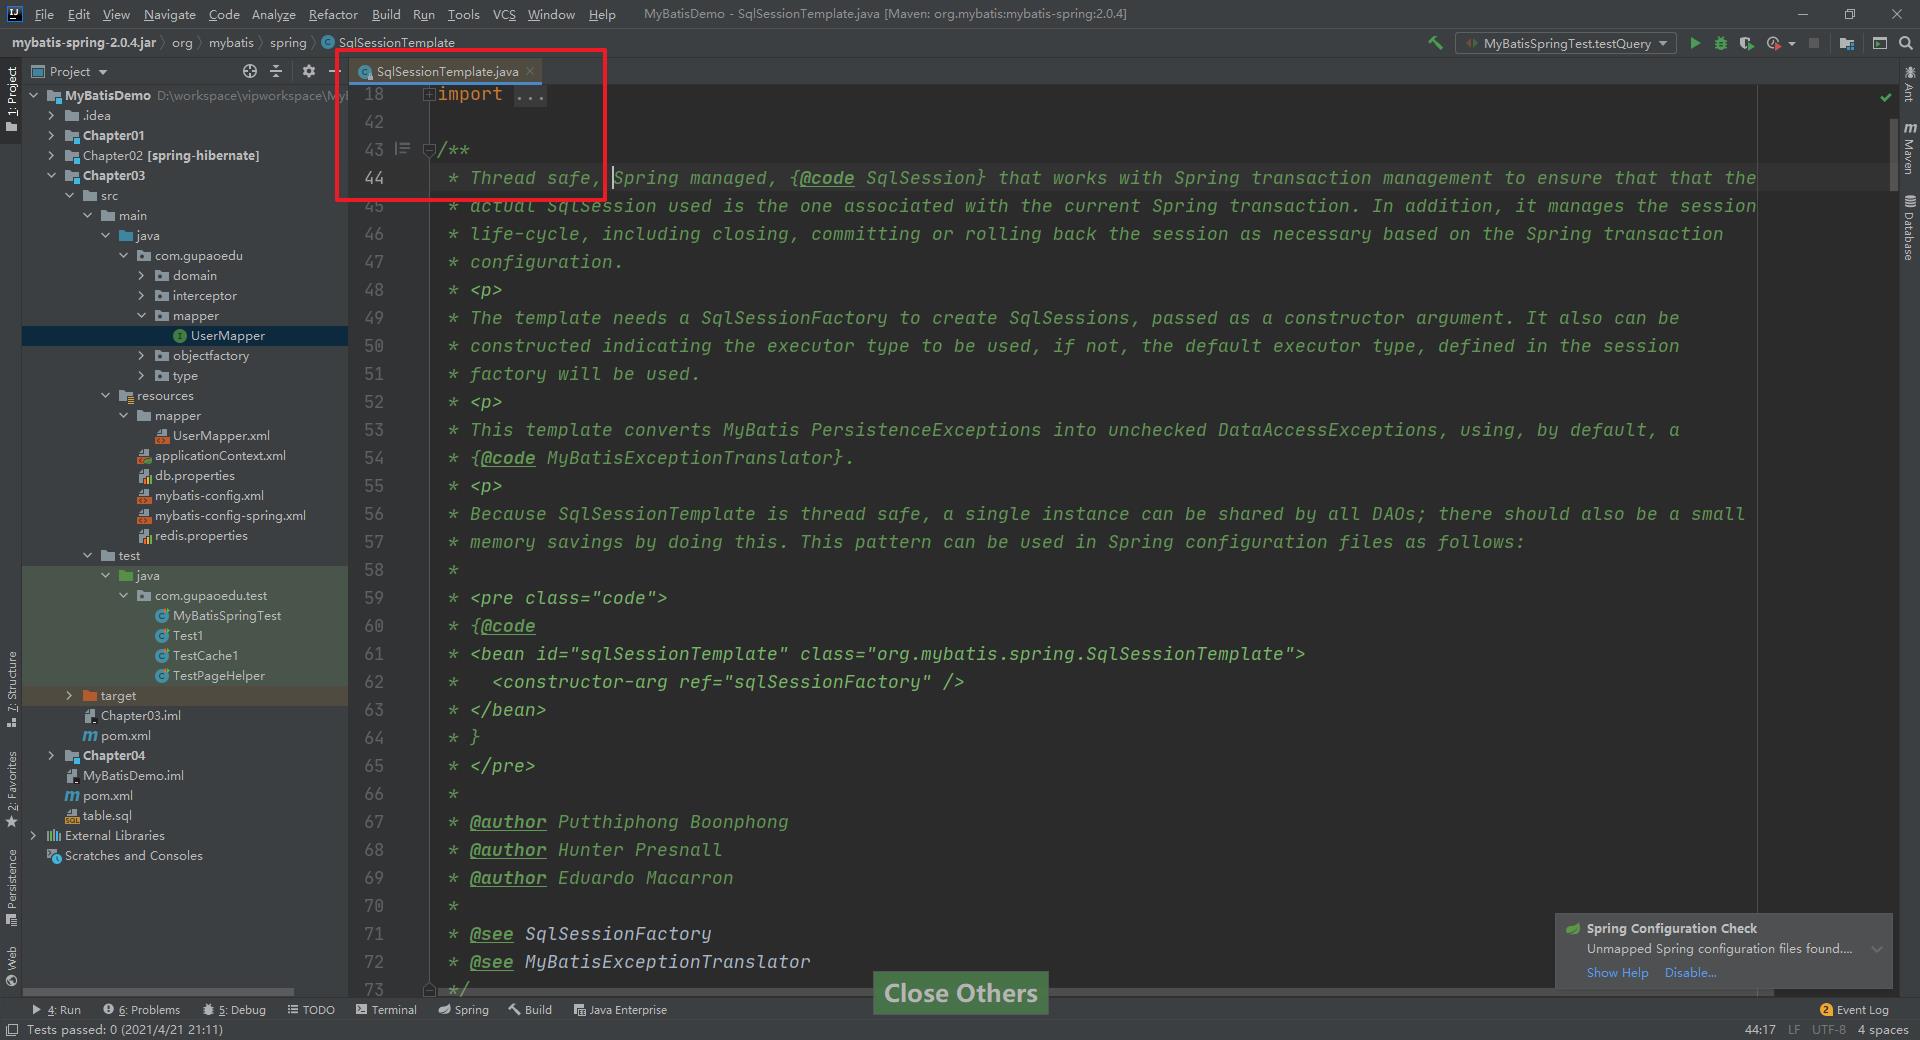Click the Stop square icon
This screenshot has width=1920, height=1040.
pyautogui.click(x=1814, y=43)
